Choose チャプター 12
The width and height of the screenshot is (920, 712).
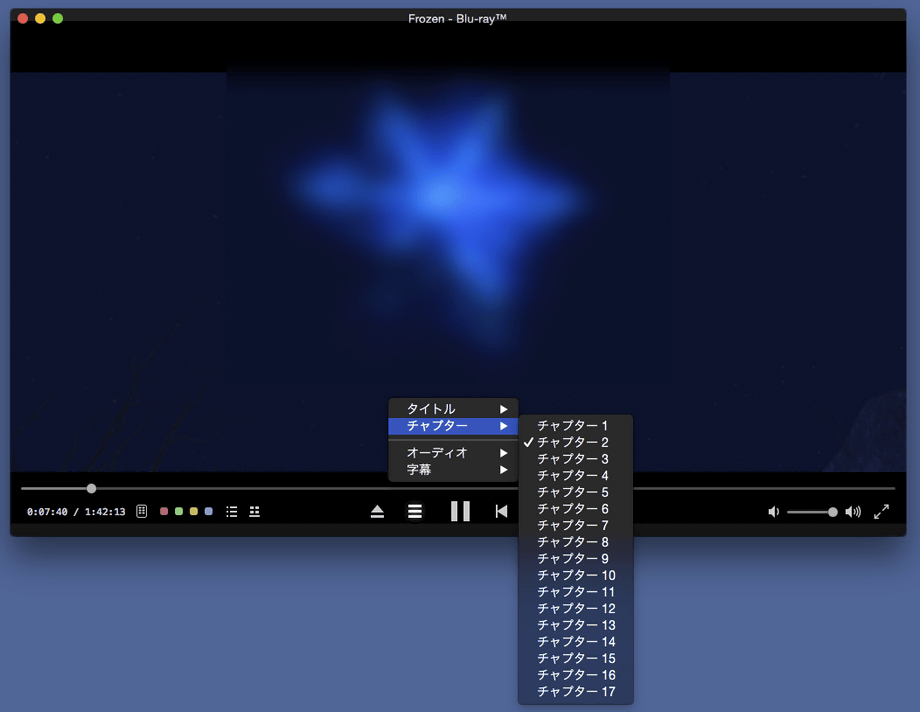pyautogui.click(x=576, y=608)
